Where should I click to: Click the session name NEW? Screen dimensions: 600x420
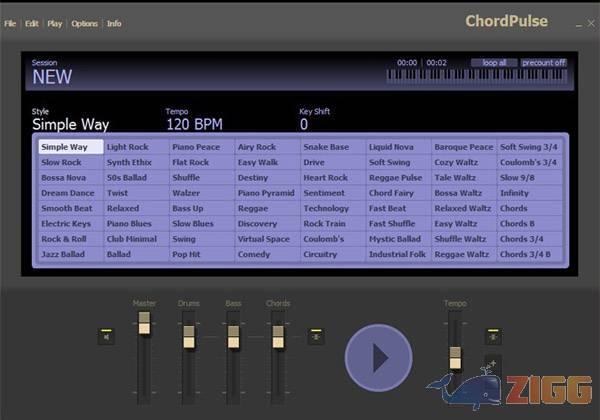52,76
